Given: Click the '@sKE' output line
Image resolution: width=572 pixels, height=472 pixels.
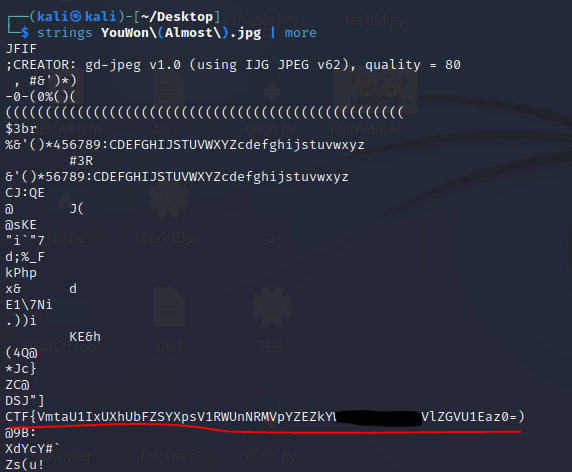Looking at the screenshot, I should coord(21,225).
